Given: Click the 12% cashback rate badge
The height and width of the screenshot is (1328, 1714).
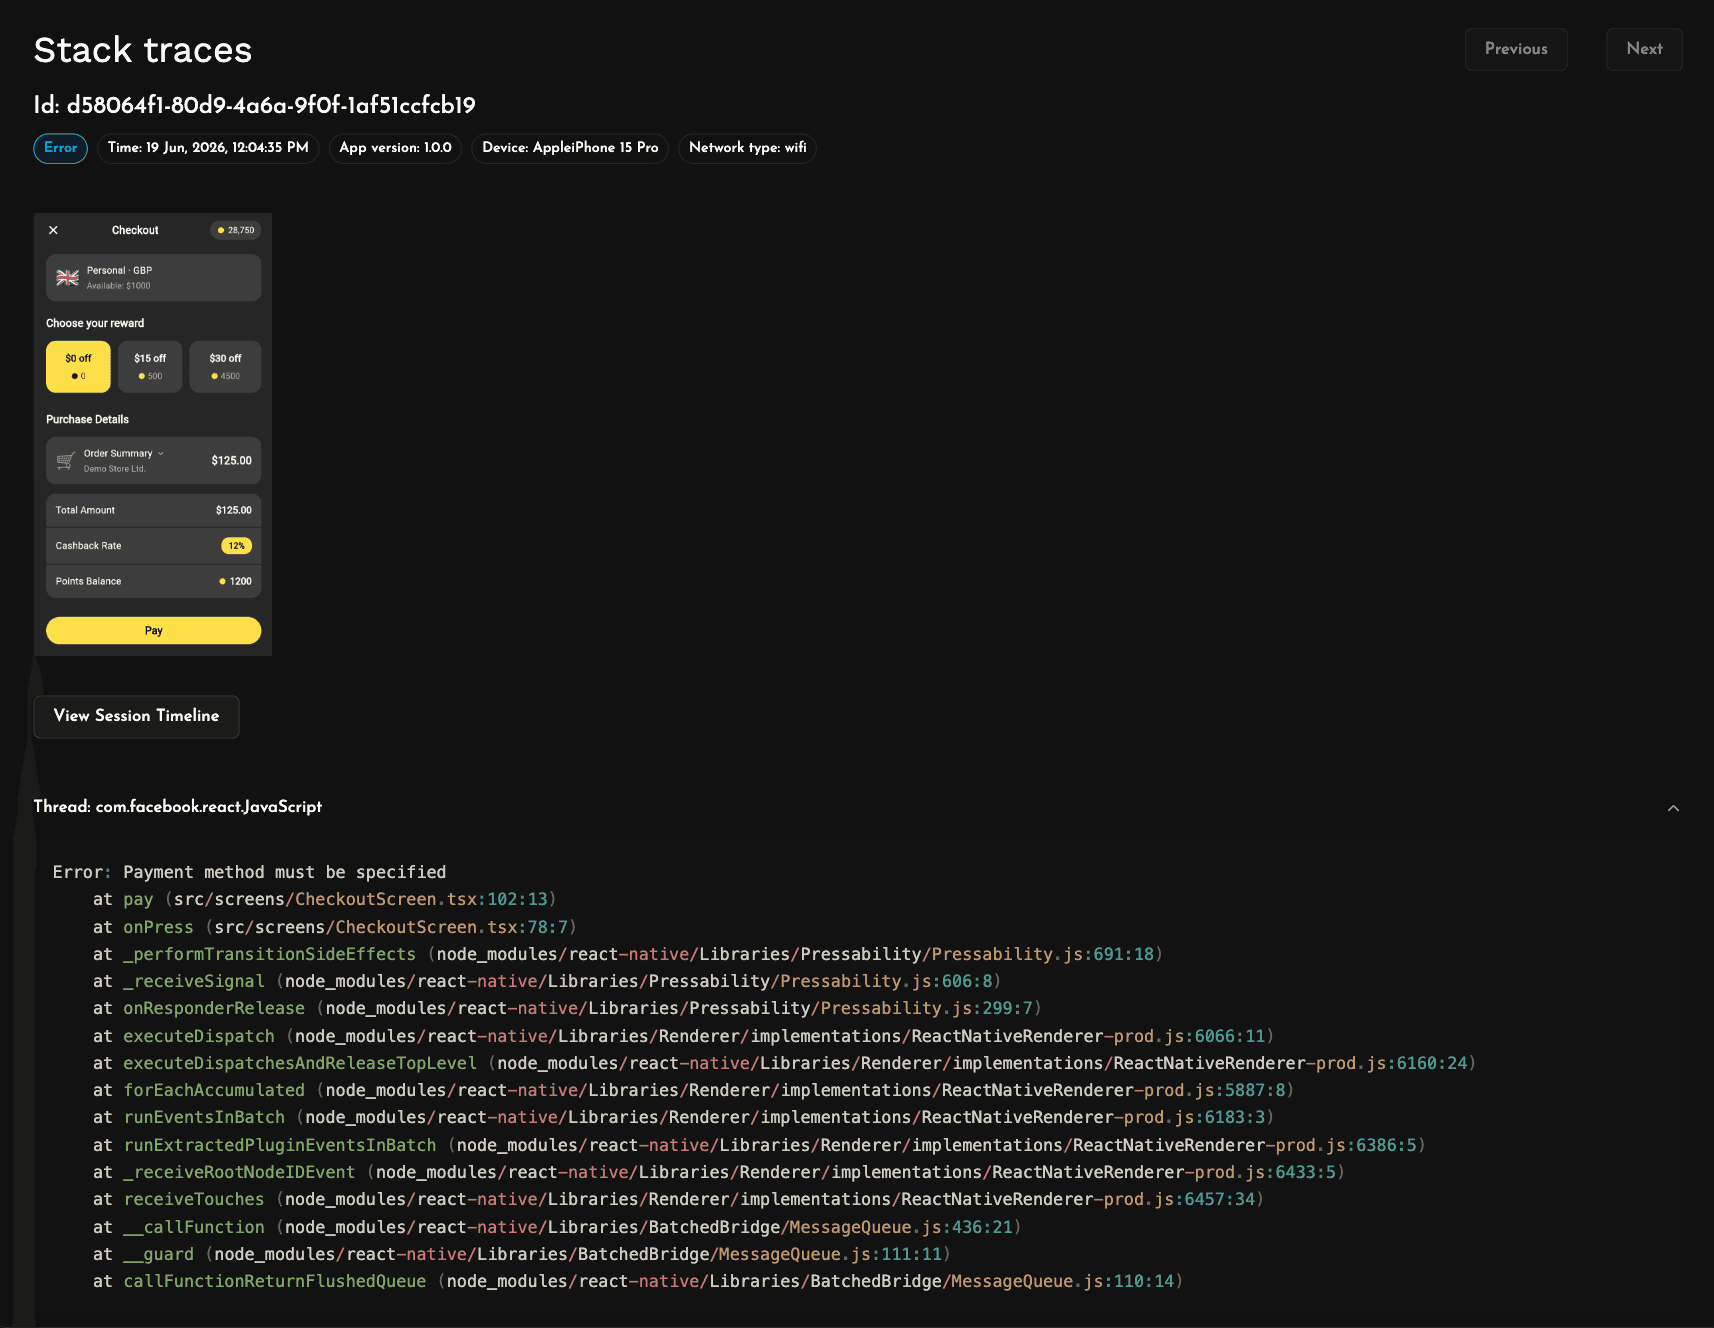Looking at the screenshot, I should coord(236,546).
